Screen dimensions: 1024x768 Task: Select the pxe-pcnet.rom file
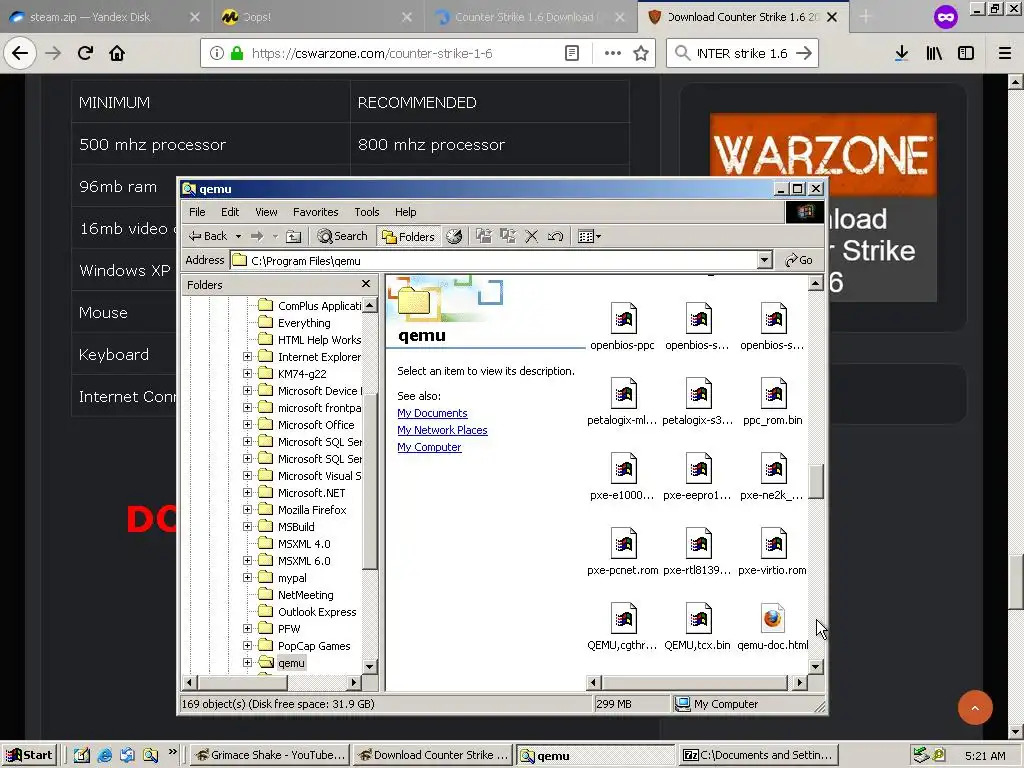coord(622,552)
